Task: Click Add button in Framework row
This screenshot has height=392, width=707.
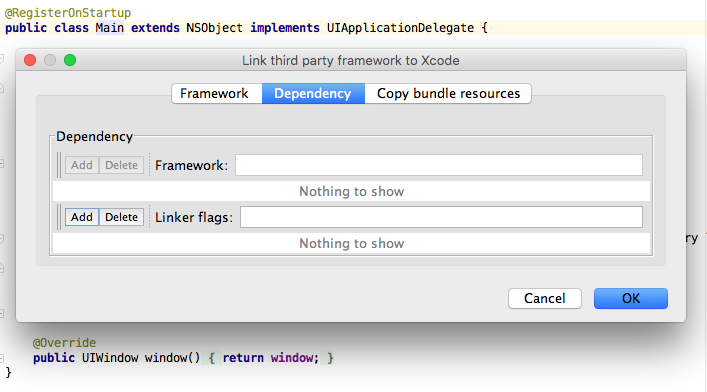Action: 82,165
